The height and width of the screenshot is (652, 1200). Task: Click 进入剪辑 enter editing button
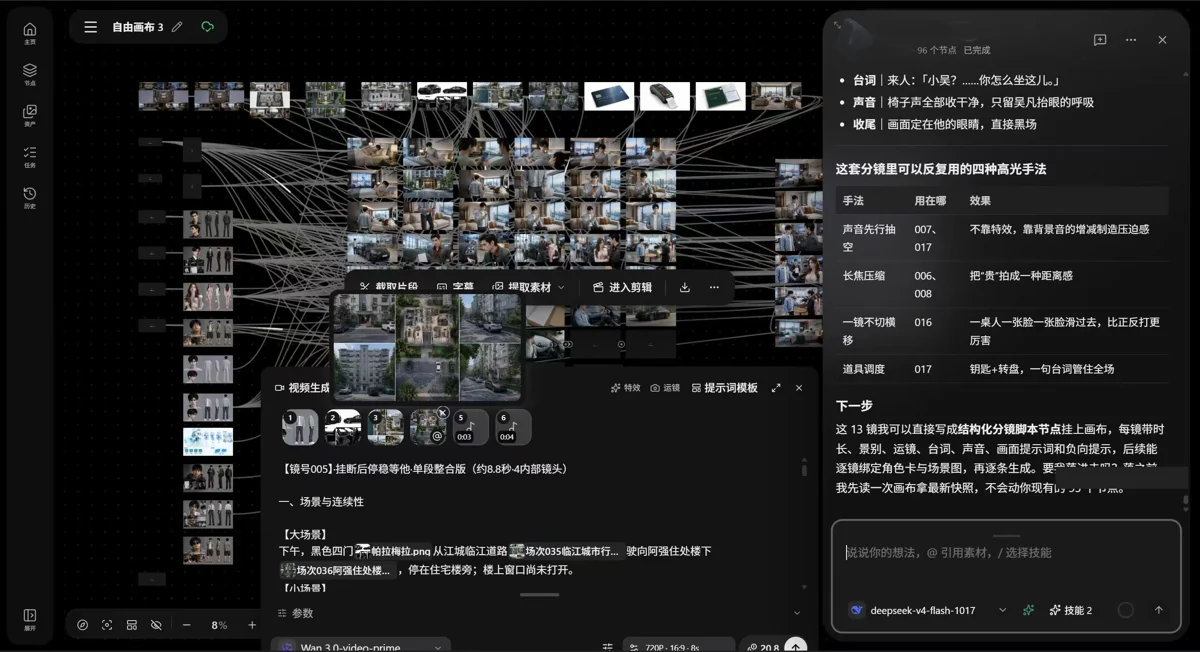tap(622, 287)
